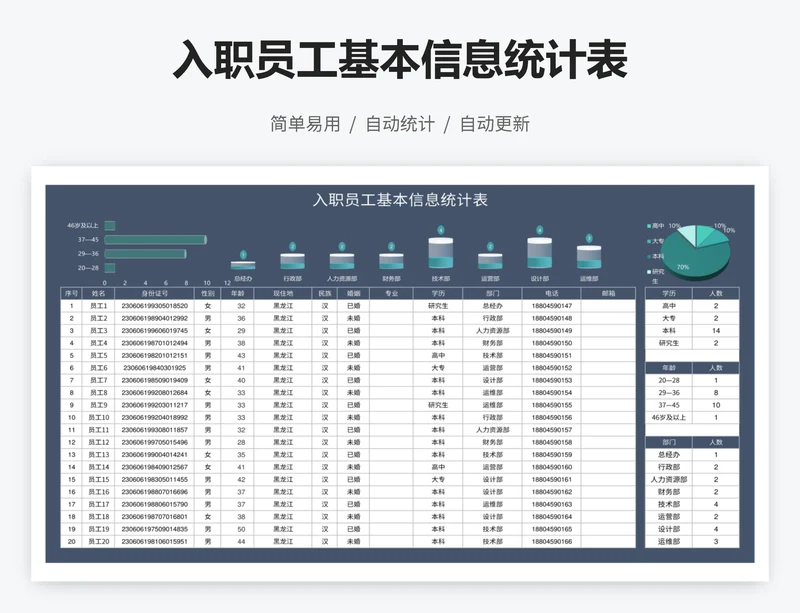Select the 电话 column header

(552, 293)
